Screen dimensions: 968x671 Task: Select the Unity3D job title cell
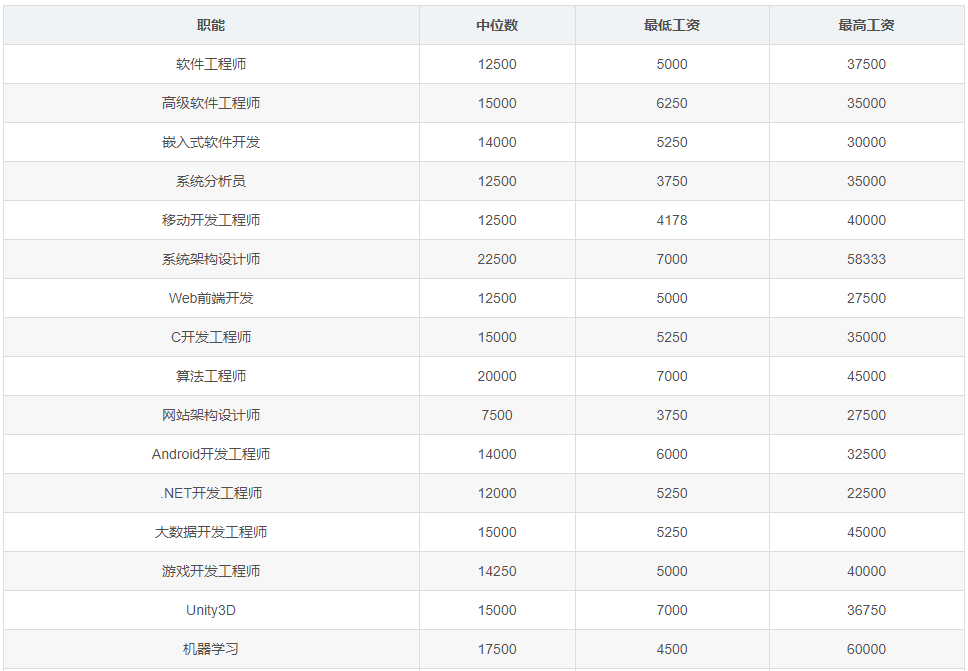pyautogui.click(x=211, y=610)
